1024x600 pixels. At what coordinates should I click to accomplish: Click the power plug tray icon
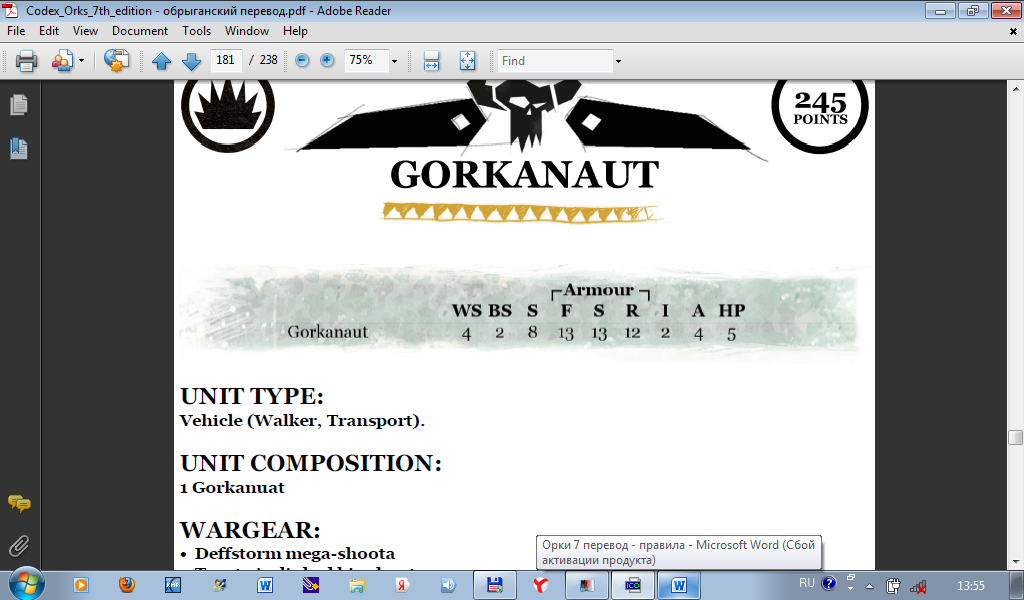coord(893,586)
